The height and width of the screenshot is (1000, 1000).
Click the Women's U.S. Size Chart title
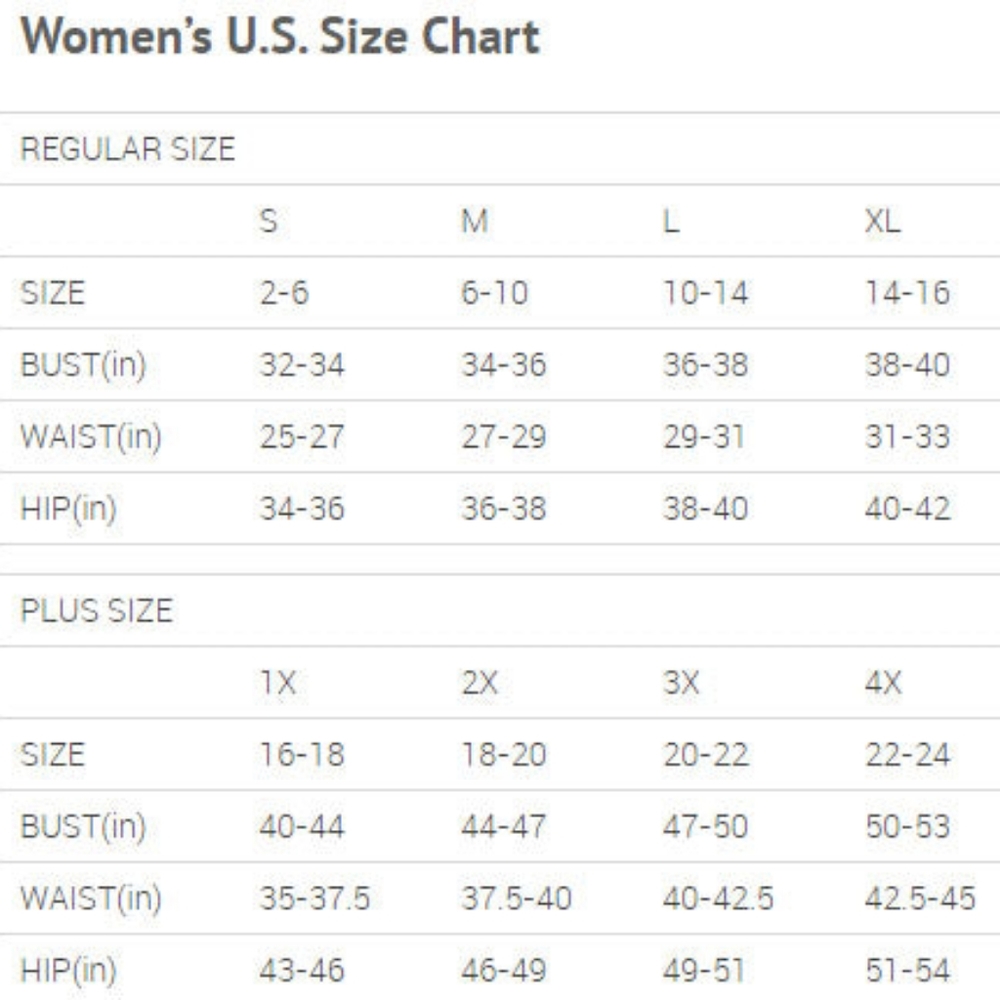pyautogui.click(x=280, y=36)
